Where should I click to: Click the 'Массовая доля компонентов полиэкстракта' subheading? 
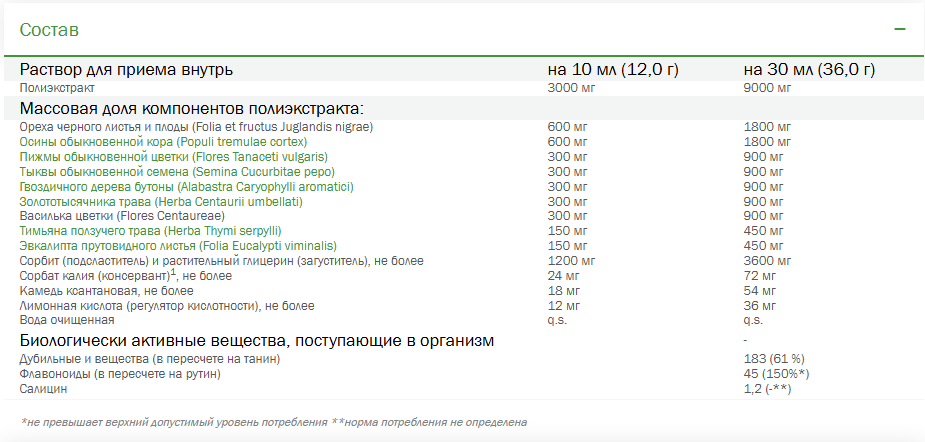(191, 108)
